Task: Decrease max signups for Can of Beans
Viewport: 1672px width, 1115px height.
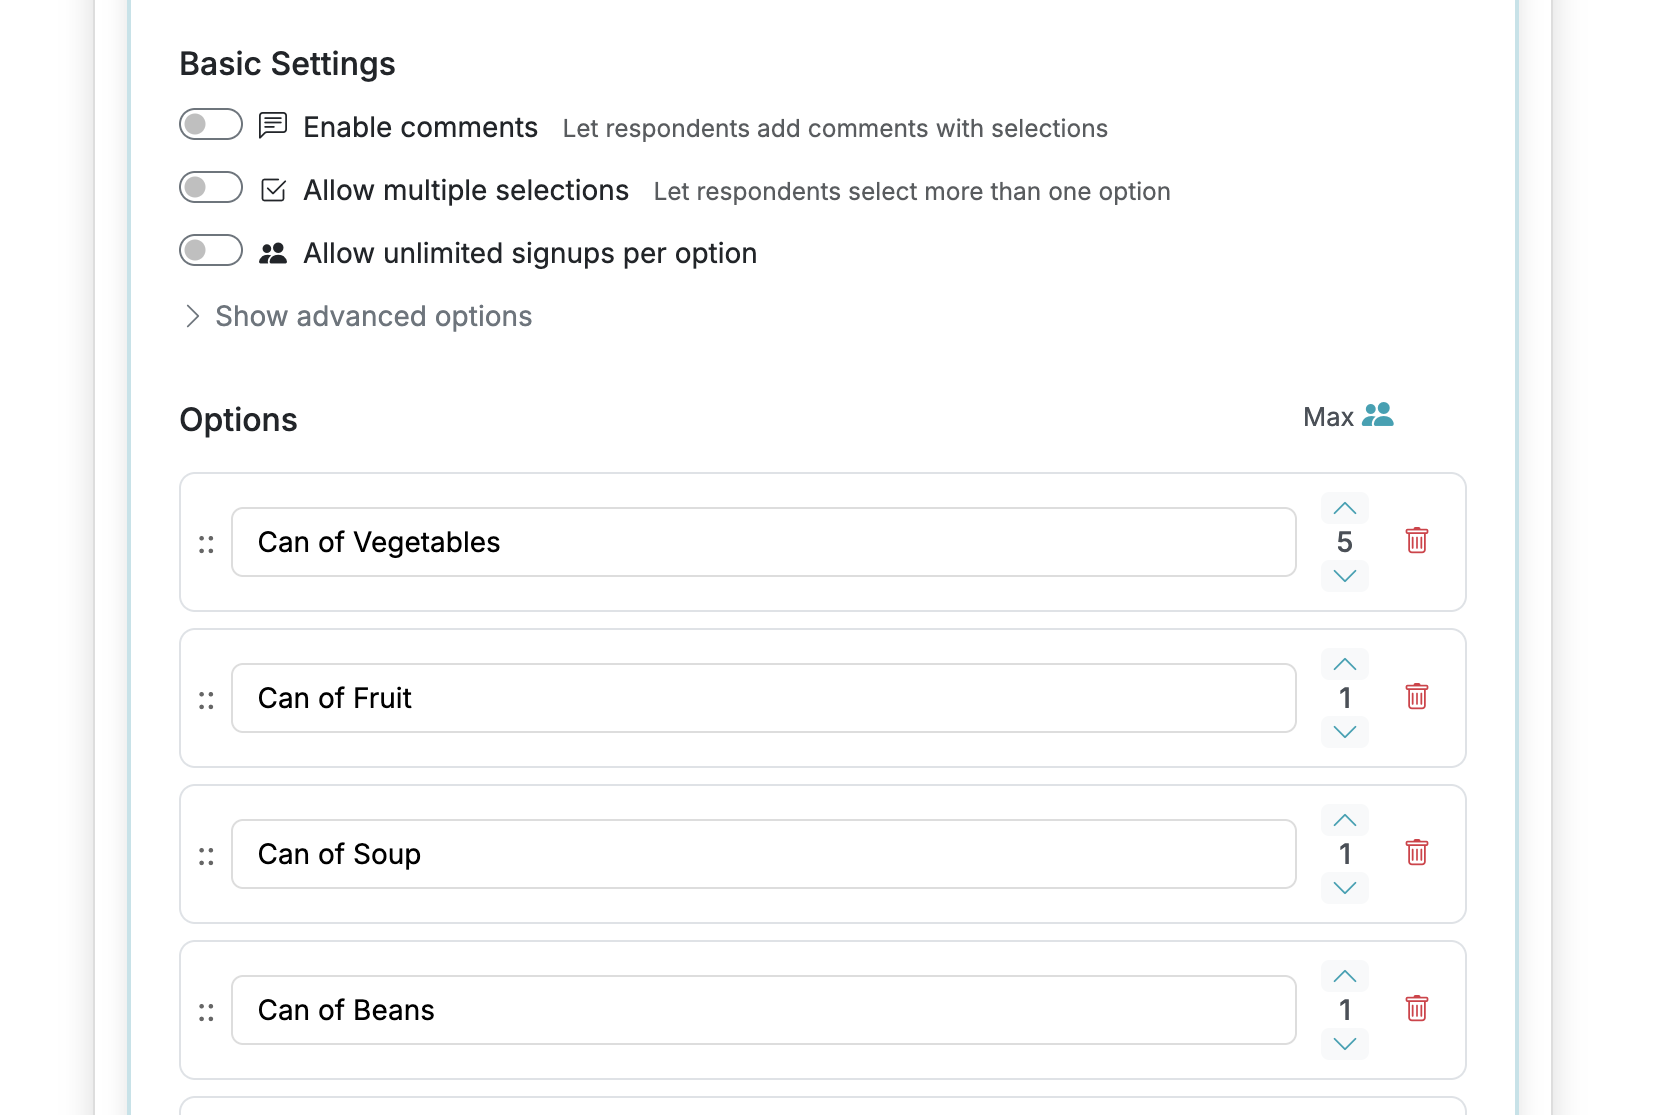Action: pos(1344,1043)
